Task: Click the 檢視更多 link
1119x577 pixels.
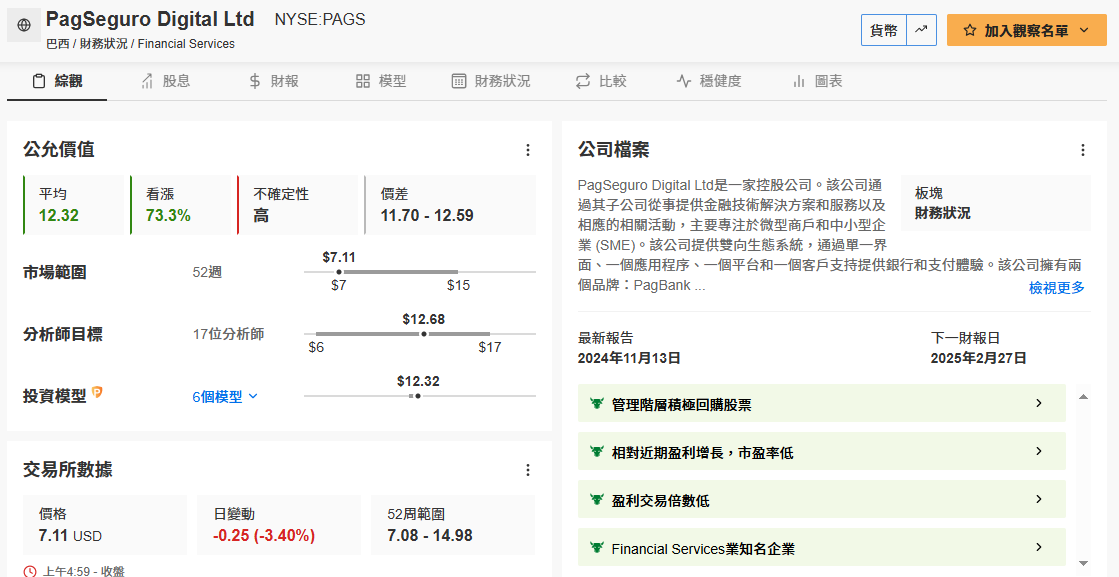Action: point(1056,287)
